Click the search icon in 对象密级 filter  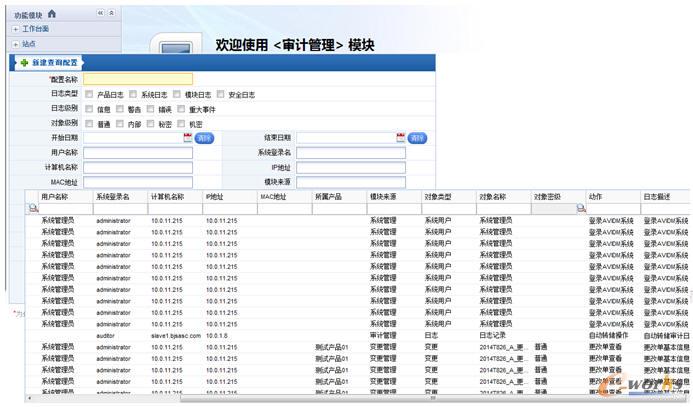[580, 208]
